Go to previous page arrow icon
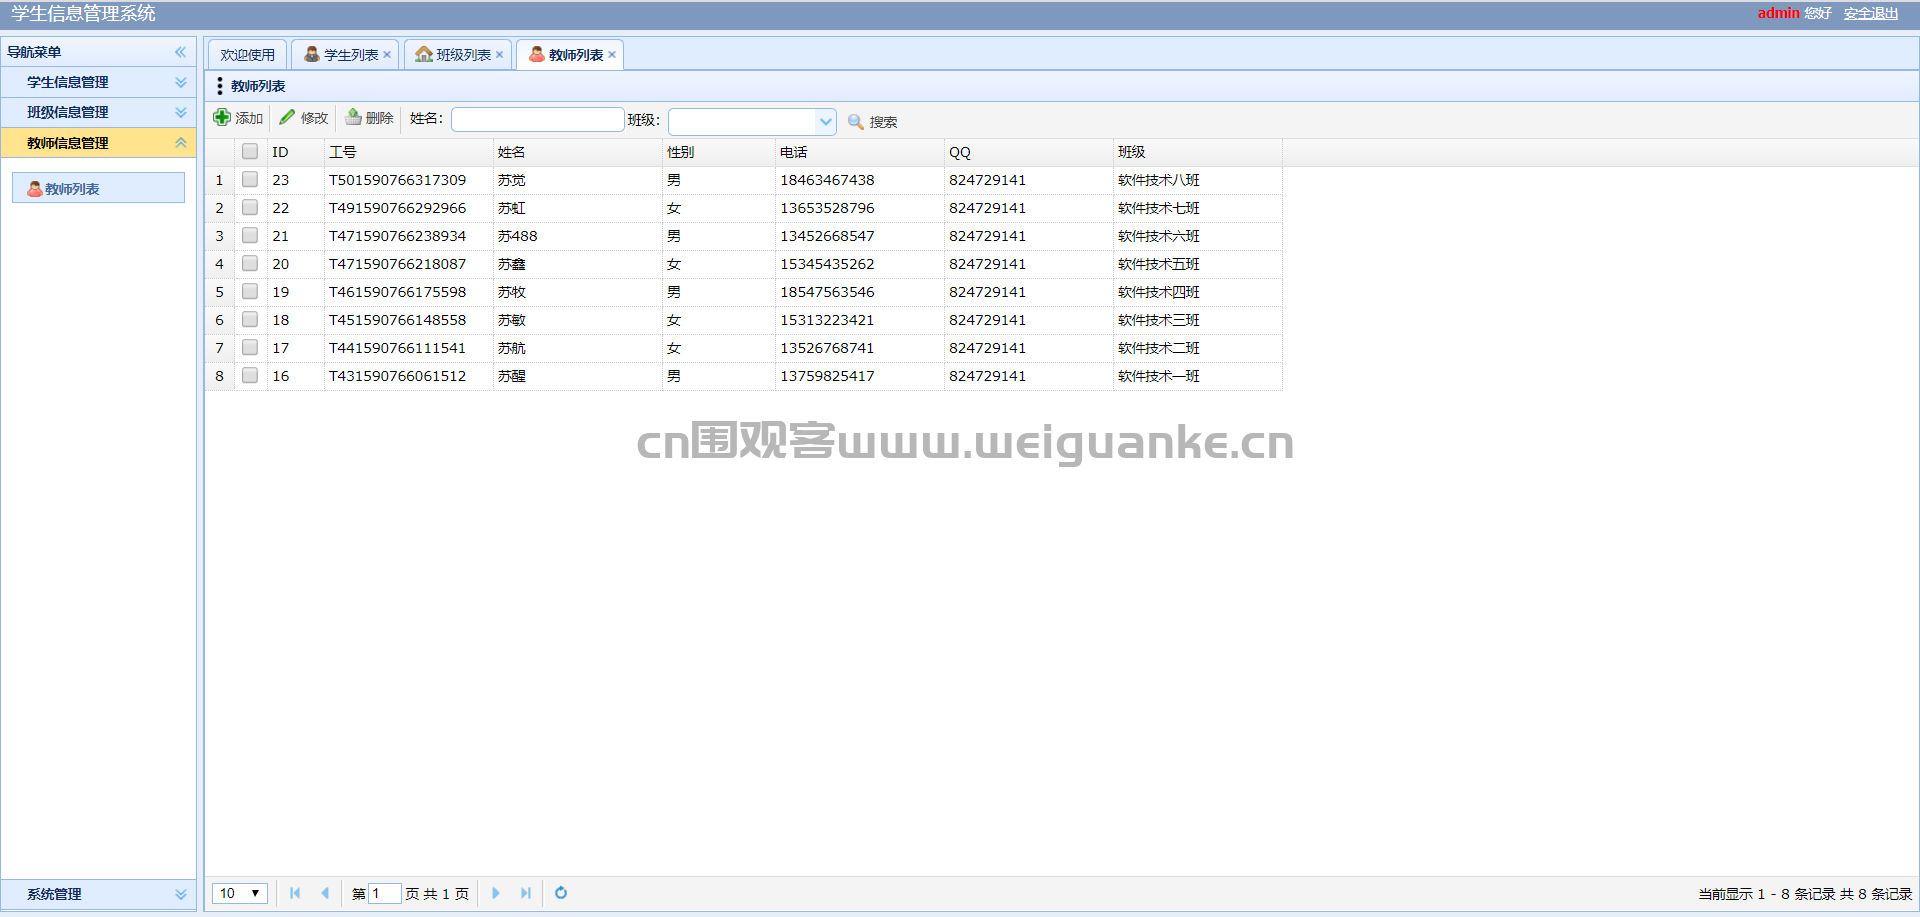Image resolution: width=1920 pixels, height=917 pixels. pyautogui.click(x=325, y=893)
